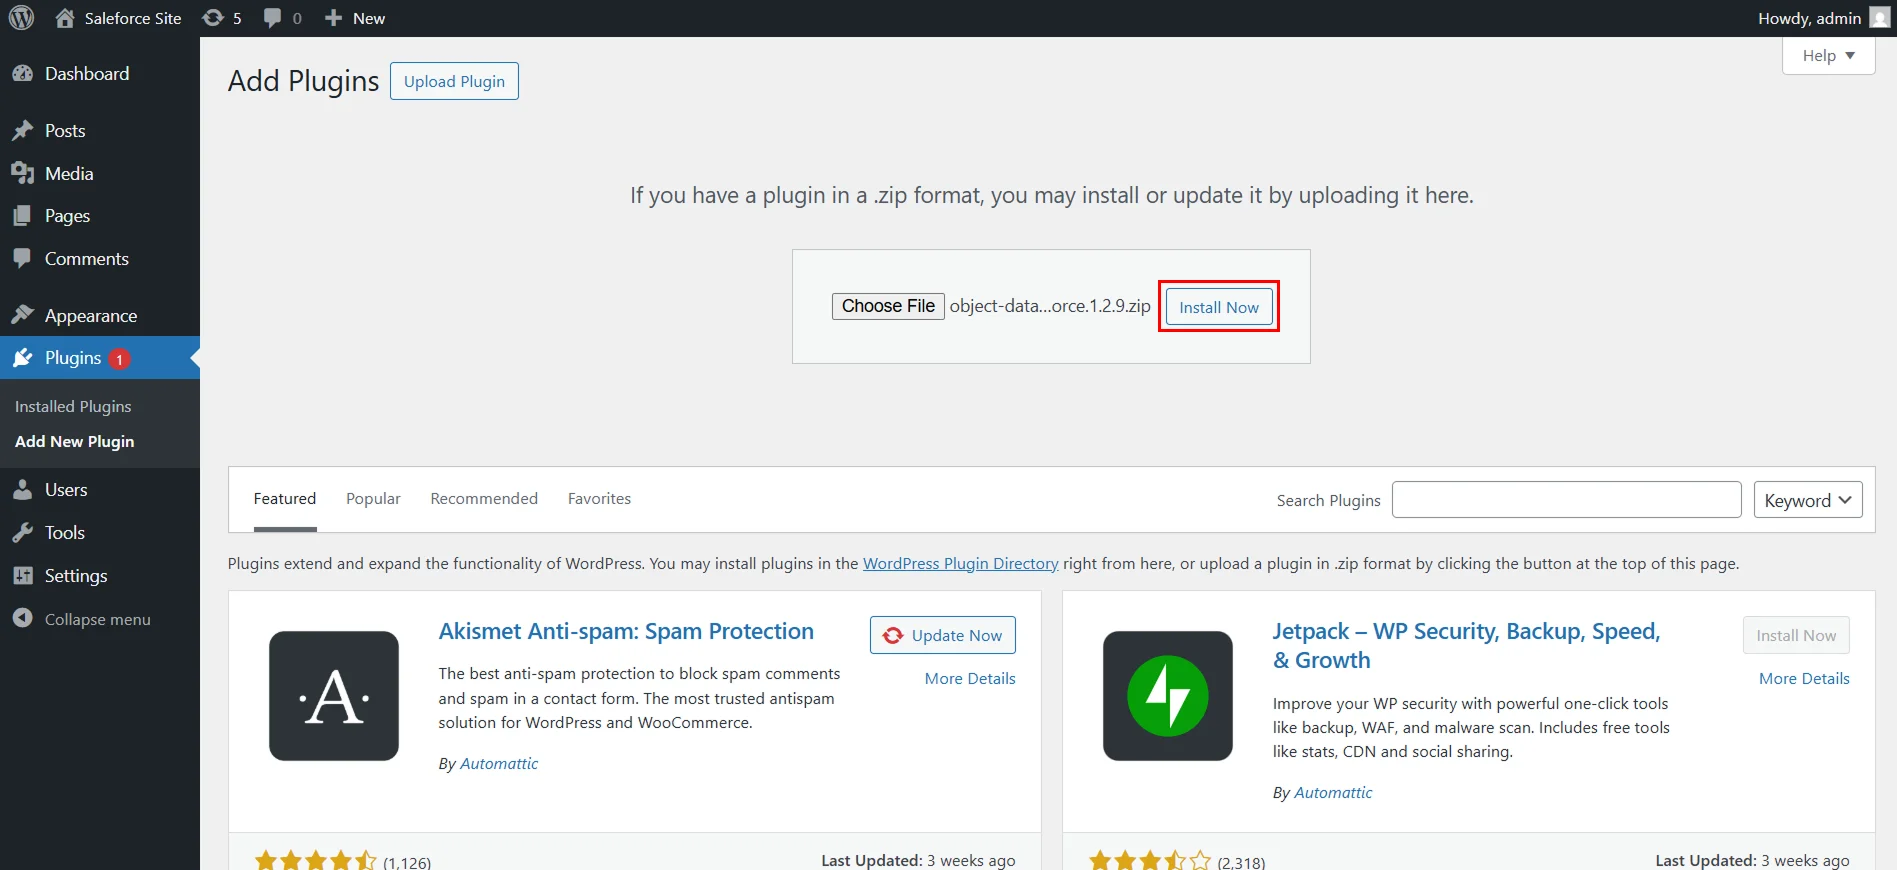
Task: Click the Settings menu label
Action: click(x=76, y=576)
